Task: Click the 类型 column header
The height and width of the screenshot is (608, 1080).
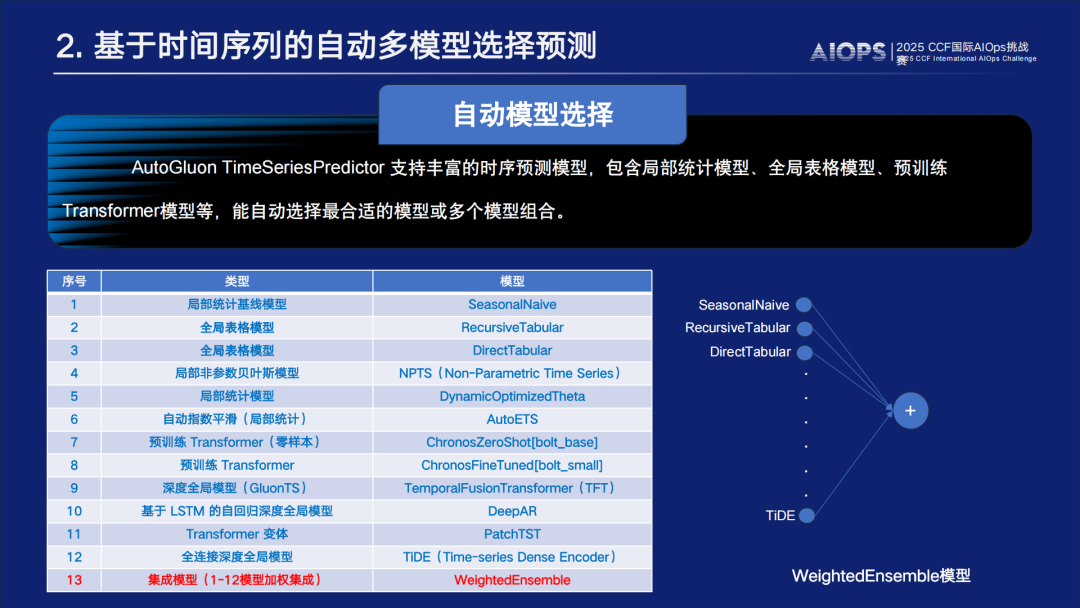Action: (237, 281)
